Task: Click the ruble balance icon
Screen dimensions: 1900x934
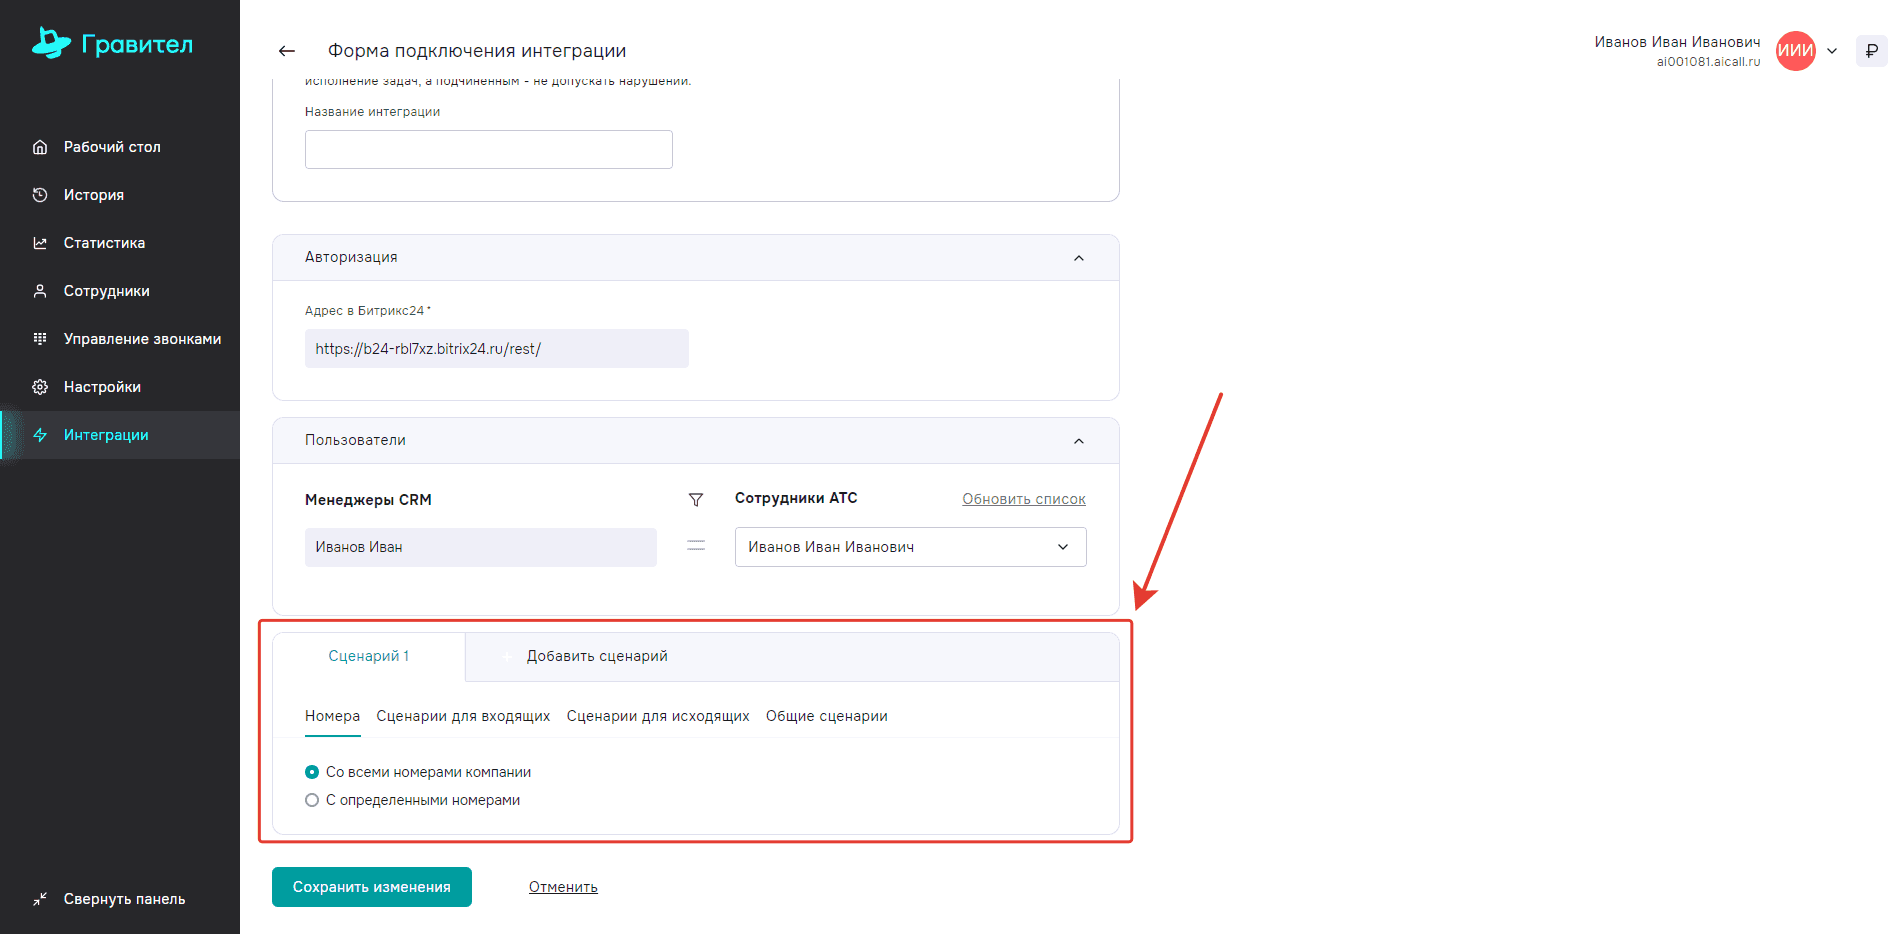Action: [x=1871, y=51]
